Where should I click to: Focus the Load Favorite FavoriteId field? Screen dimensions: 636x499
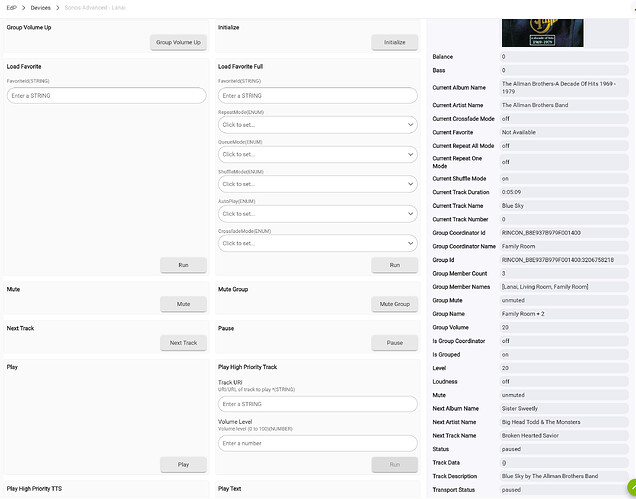pos(107,96)
